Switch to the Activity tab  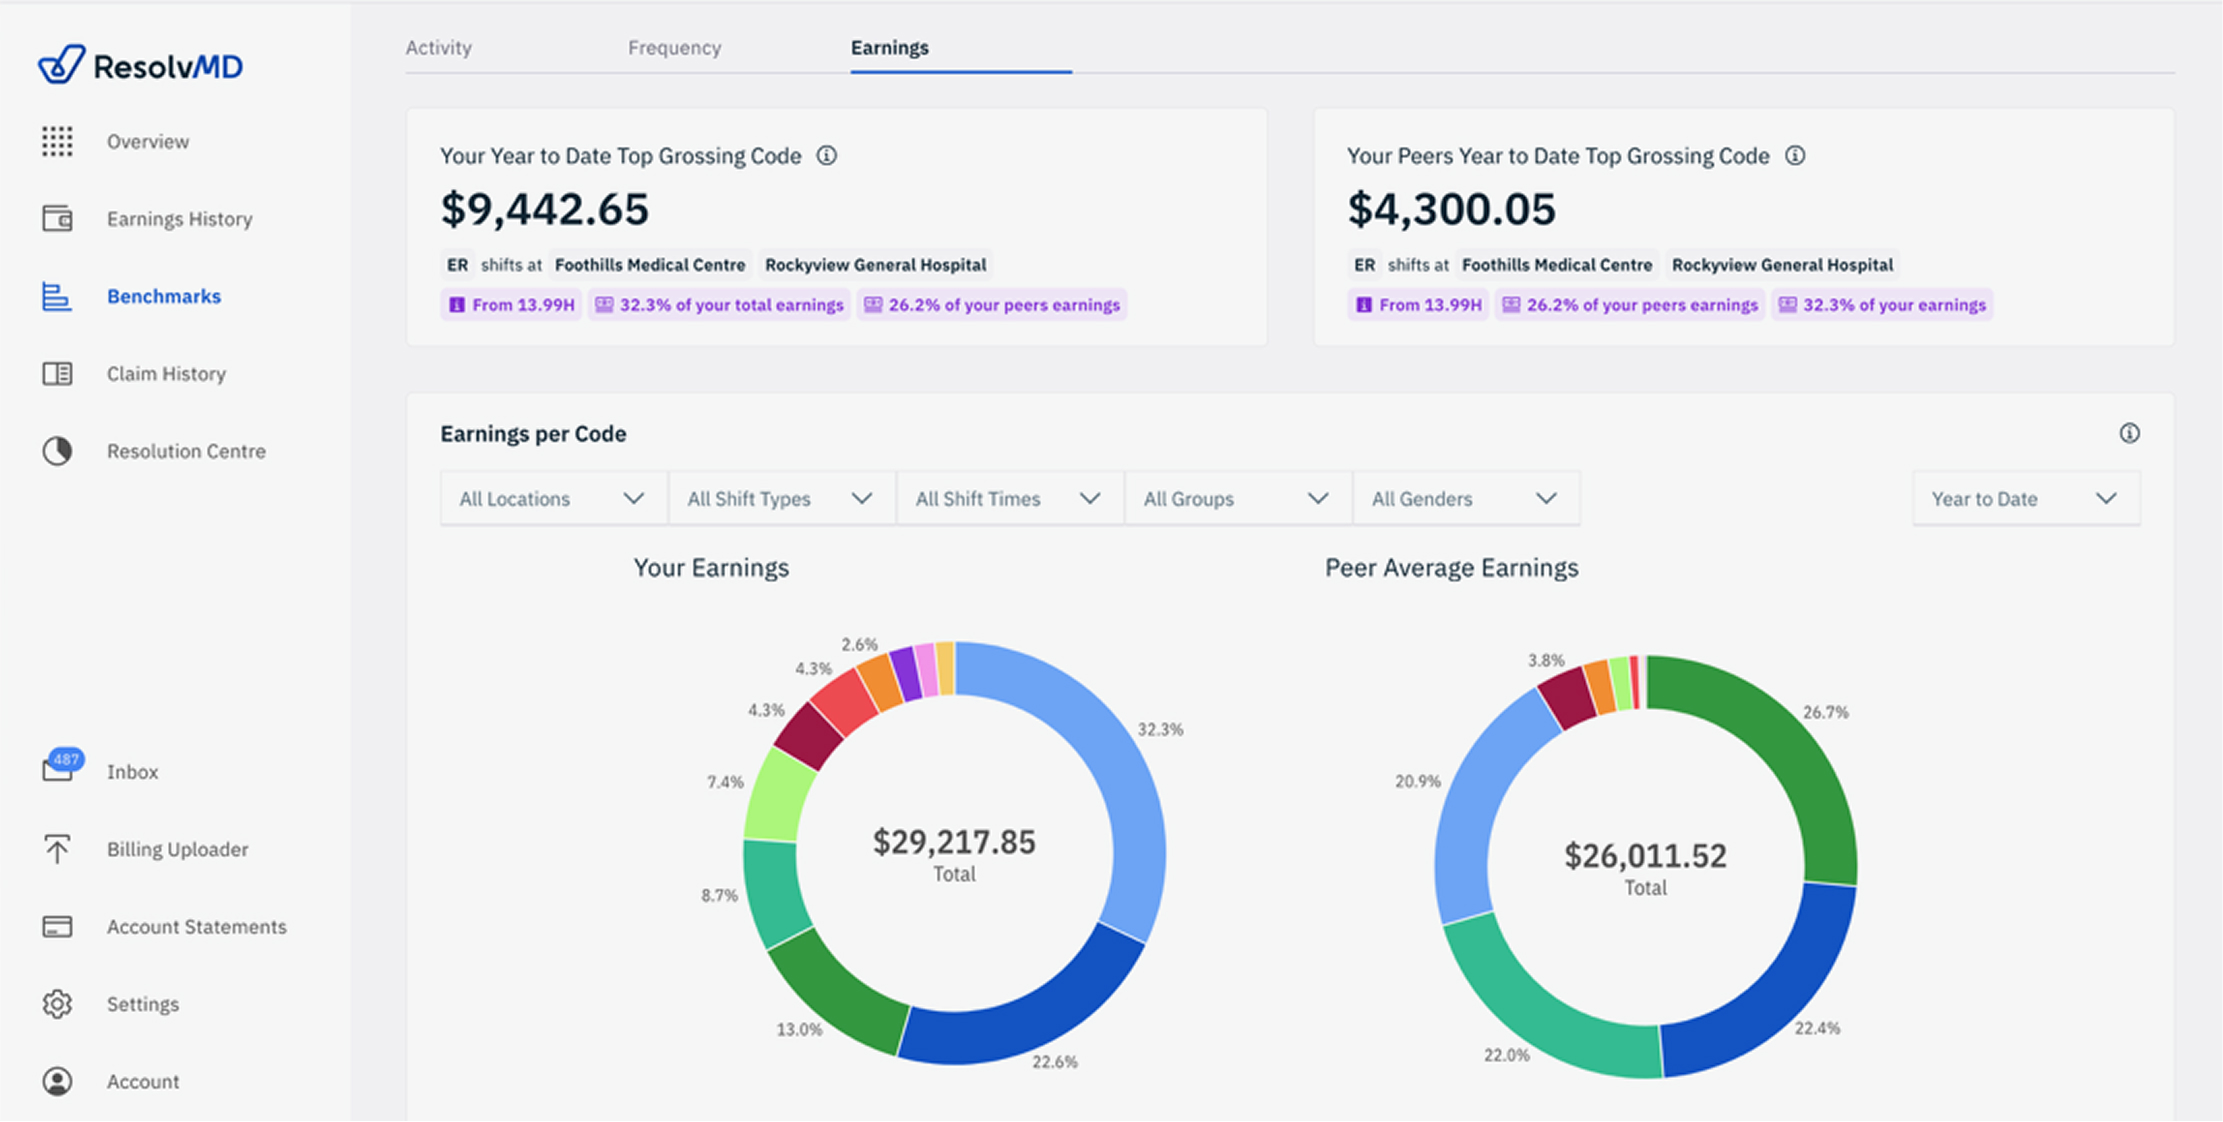coord(438,47)
